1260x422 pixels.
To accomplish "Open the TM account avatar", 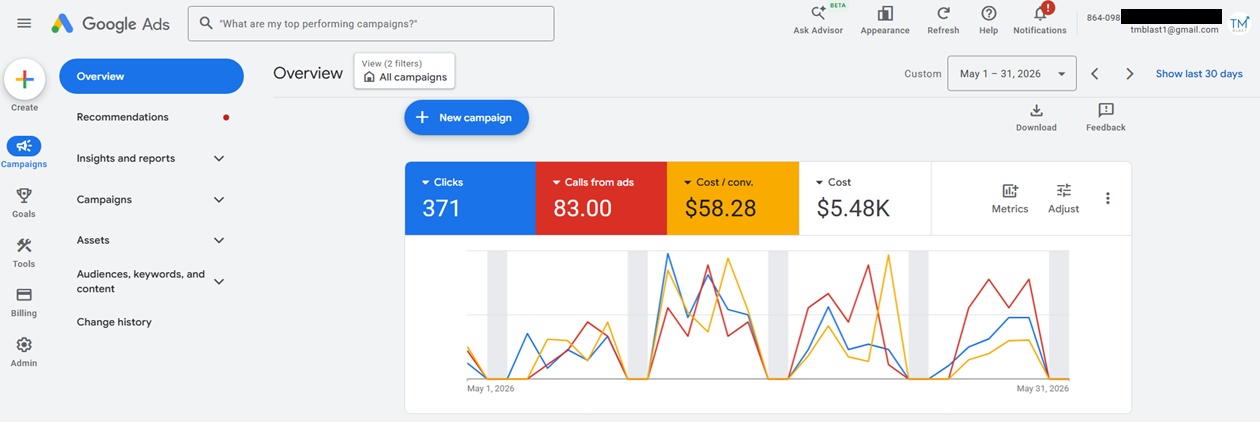I will [1239, 23].
